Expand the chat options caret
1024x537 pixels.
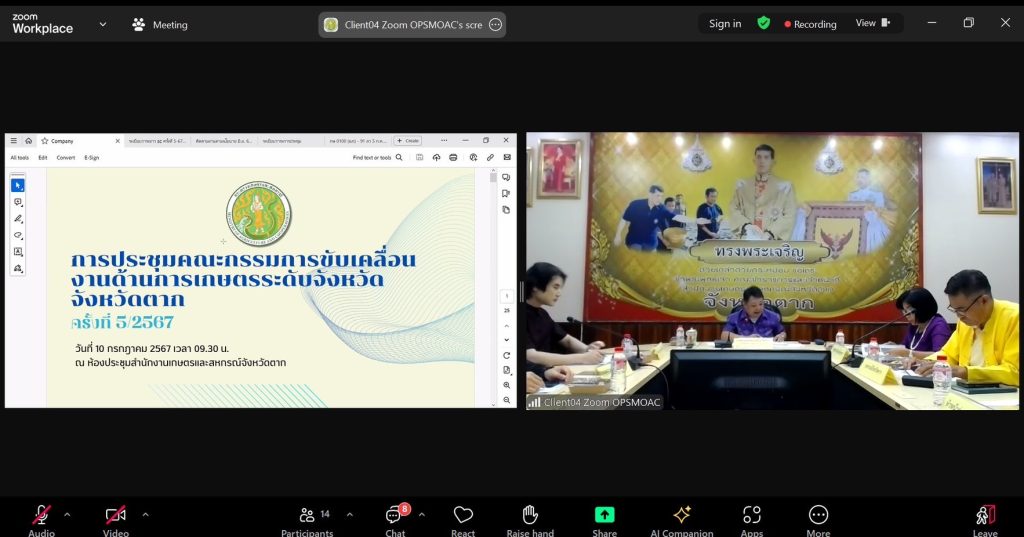point(422,515)
